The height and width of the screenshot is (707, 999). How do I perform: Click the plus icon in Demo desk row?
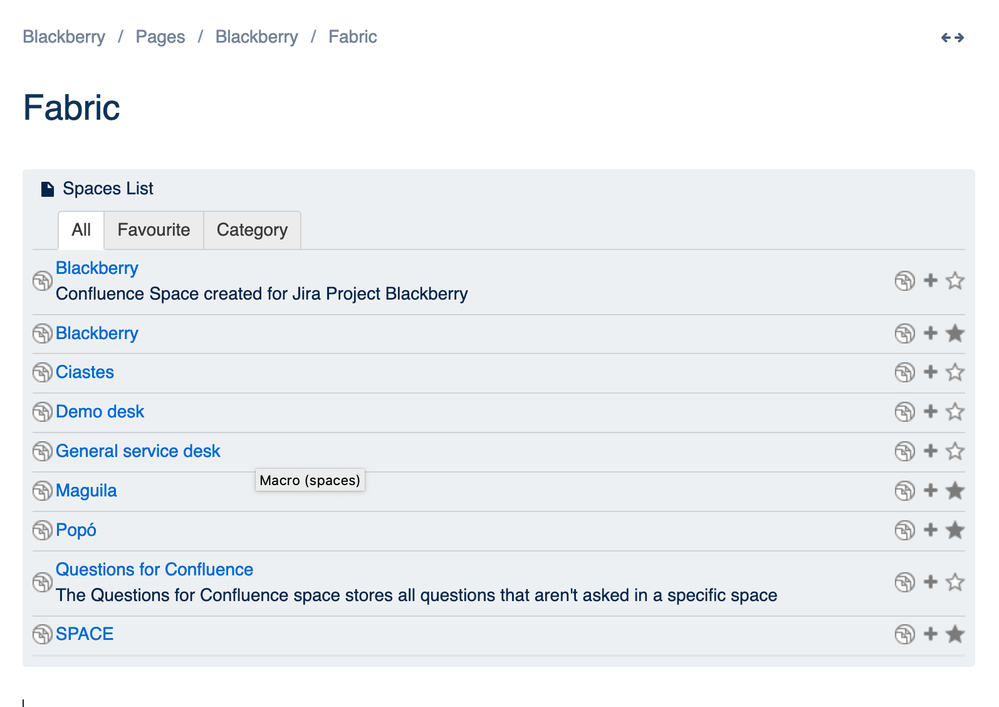click(930, 412)
